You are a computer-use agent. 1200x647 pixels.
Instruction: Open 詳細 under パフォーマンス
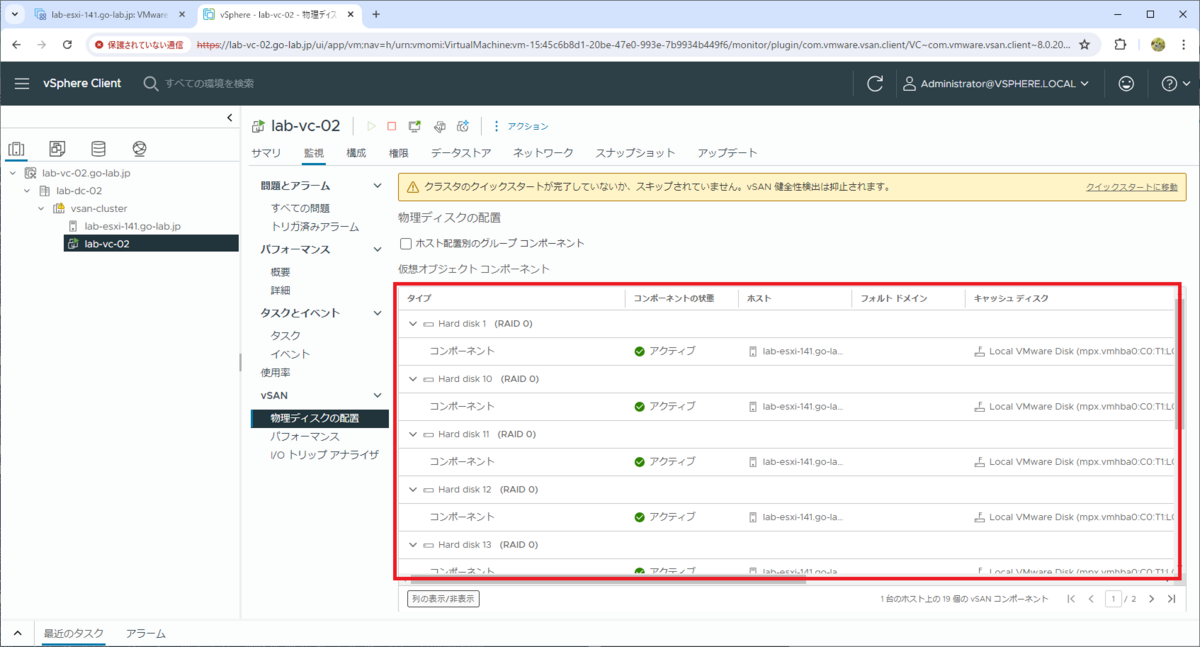click(x=280, y=290)
